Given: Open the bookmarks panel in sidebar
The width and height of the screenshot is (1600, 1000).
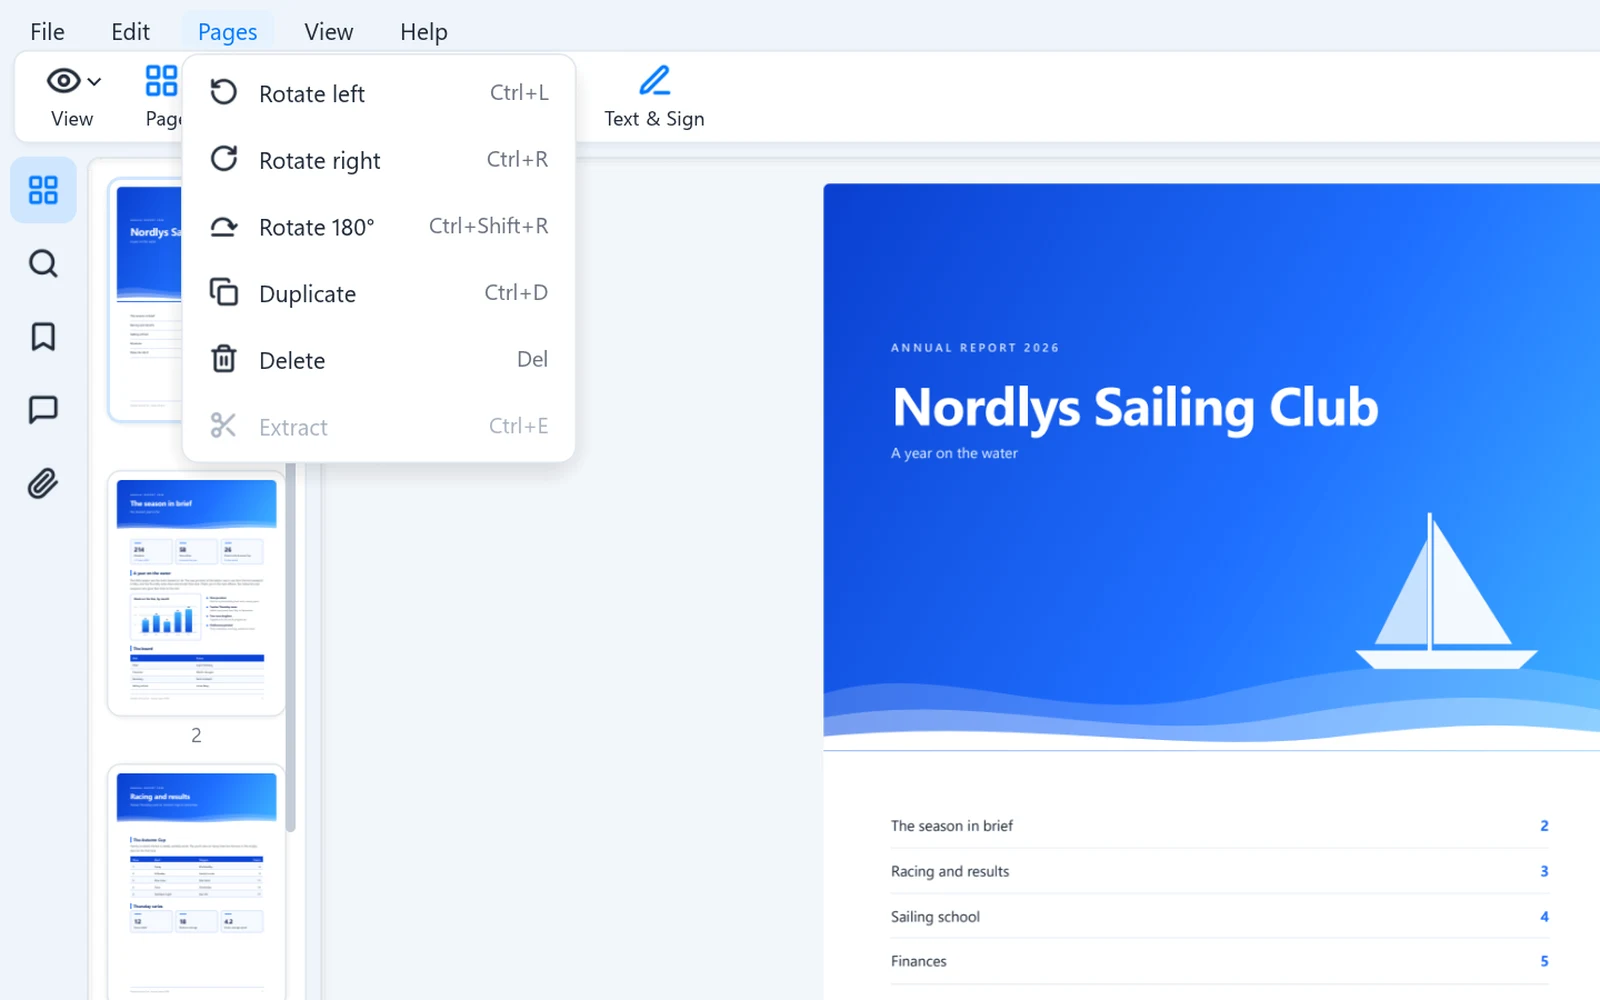Looking at the screenshot, I should [43, 337].
